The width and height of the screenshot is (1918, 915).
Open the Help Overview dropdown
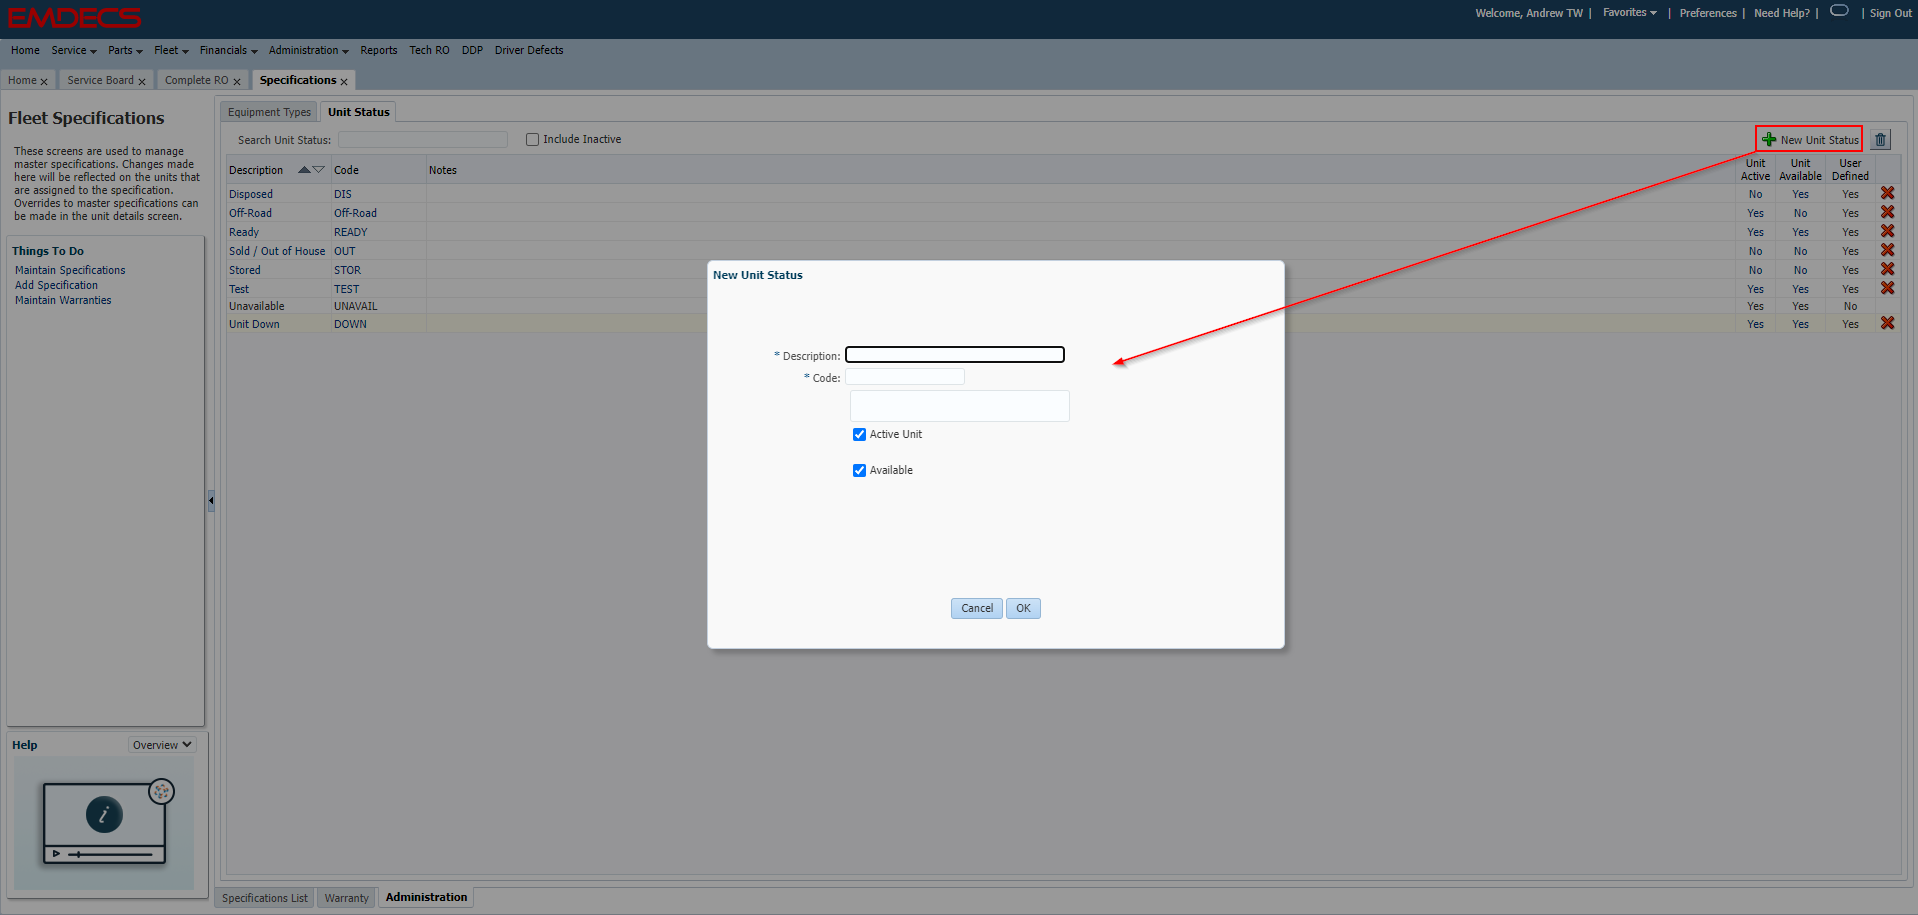[x=162, y=745]
